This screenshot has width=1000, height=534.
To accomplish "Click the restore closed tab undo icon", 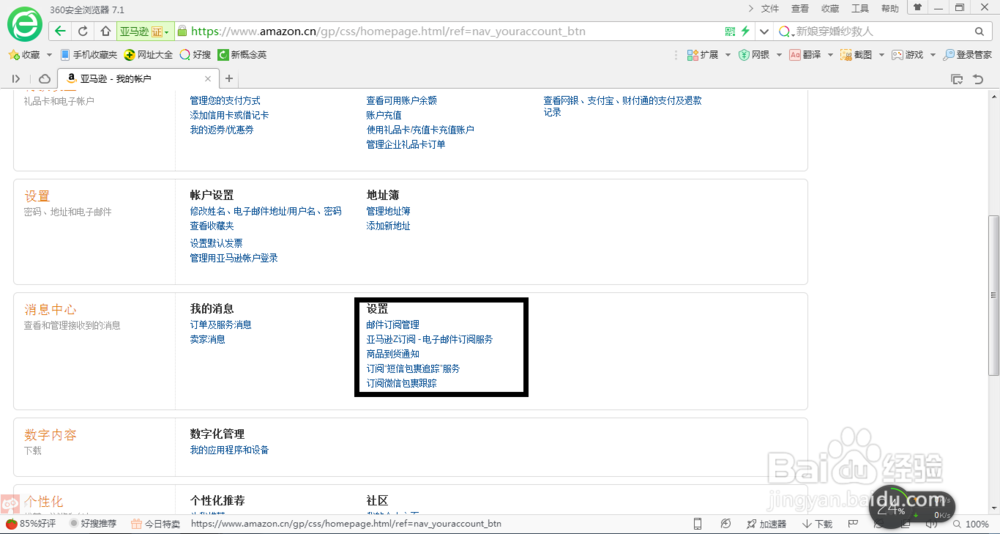I will point(978,78).
